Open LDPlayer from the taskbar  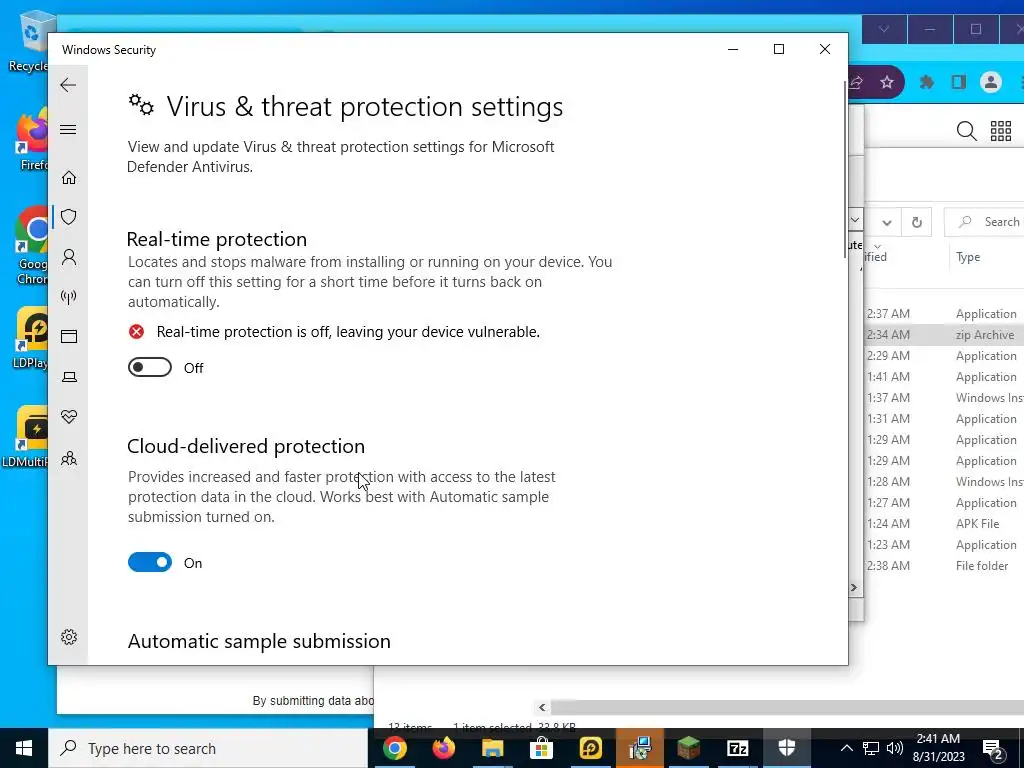590,748
